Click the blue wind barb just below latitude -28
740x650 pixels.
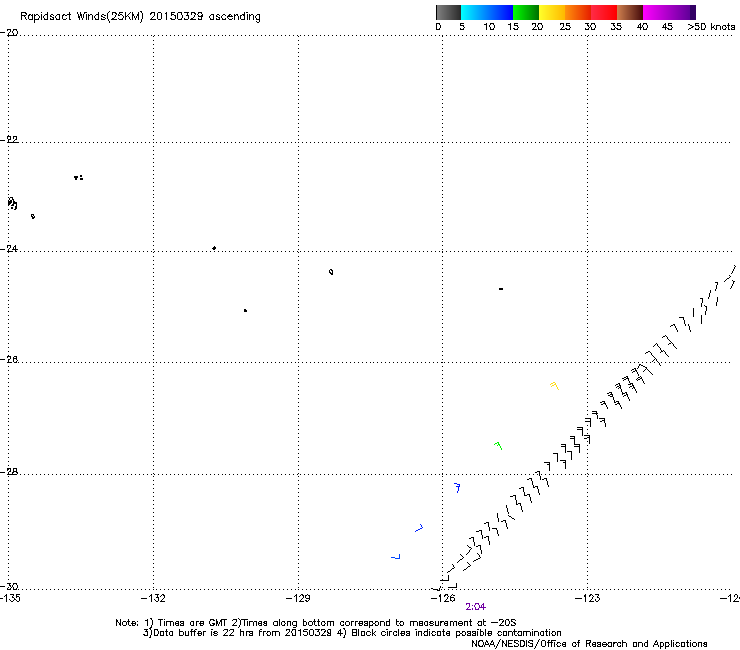[457, 488]
